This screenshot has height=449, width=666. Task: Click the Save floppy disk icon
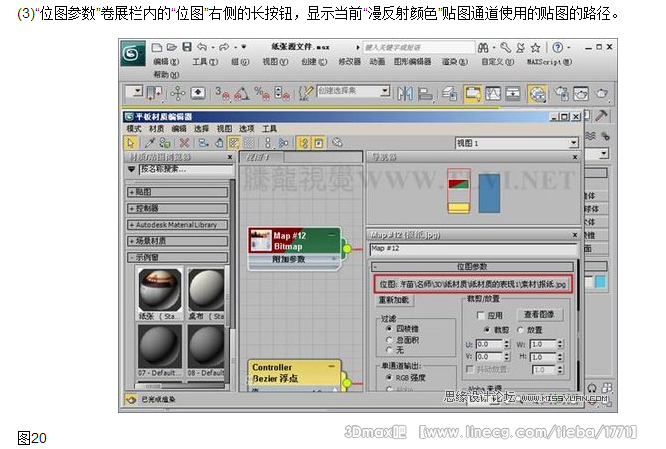tap(187, 47)
